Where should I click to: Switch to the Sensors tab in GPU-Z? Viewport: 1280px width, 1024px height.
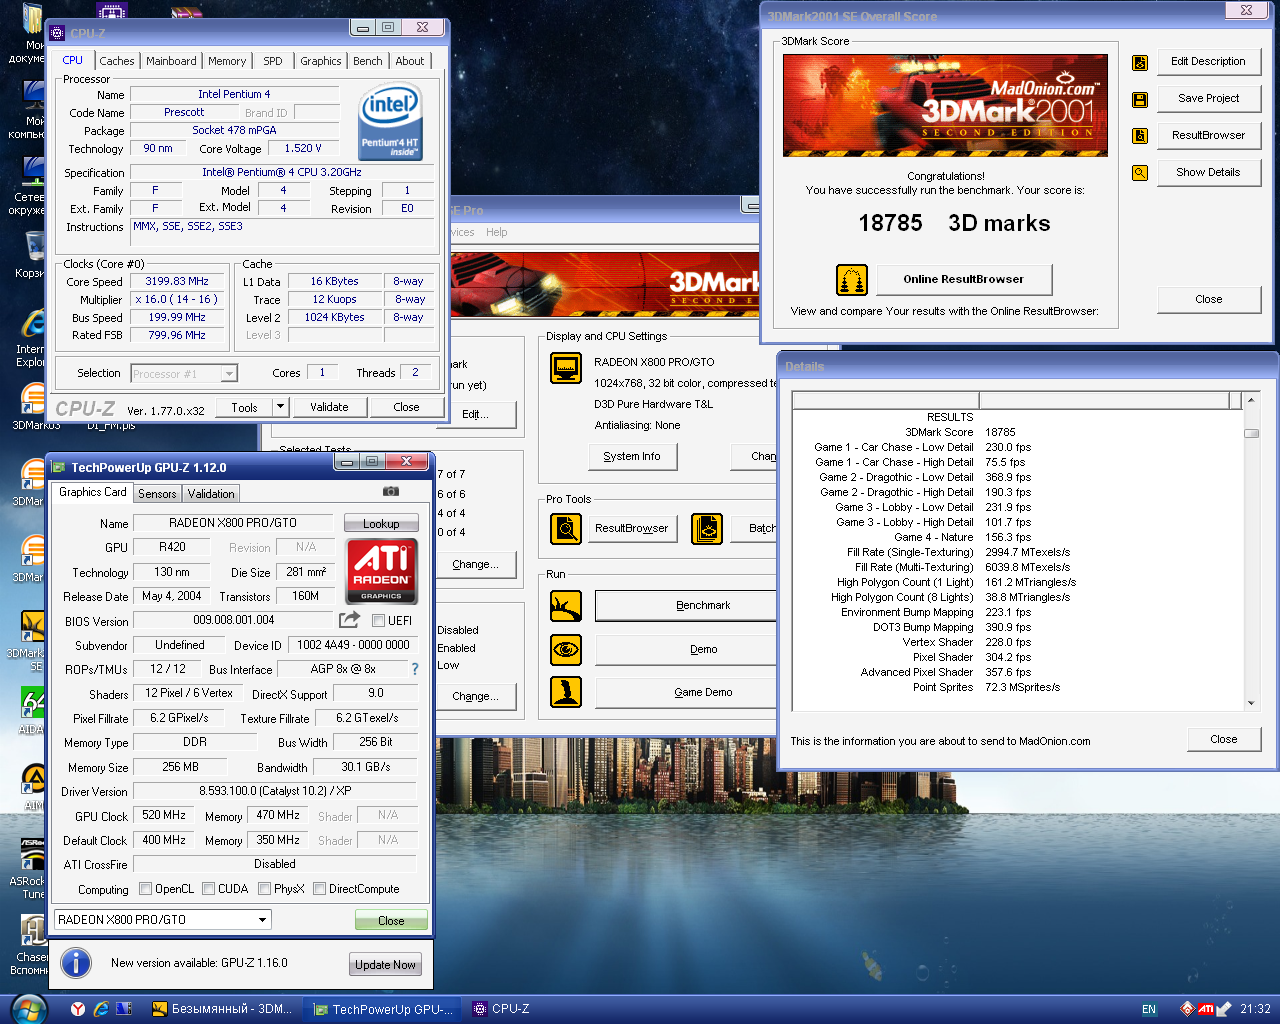pos(157,494)
